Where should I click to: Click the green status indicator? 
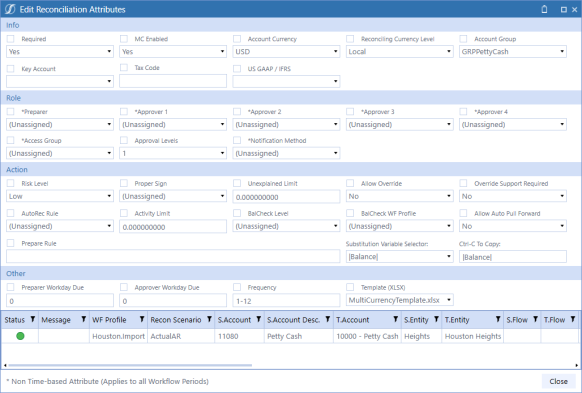[x=20, y=336]
